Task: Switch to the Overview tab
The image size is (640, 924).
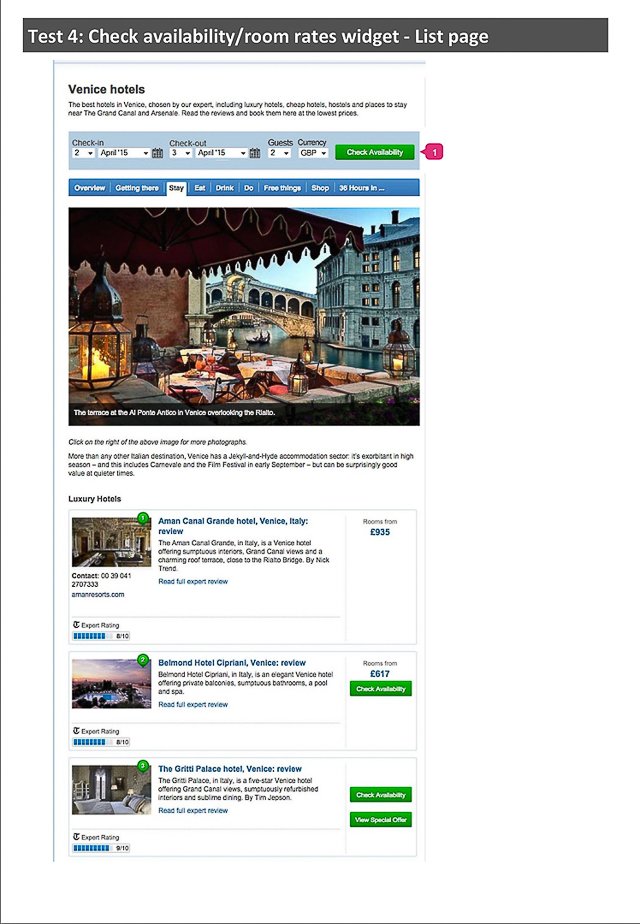Action: 89,188
